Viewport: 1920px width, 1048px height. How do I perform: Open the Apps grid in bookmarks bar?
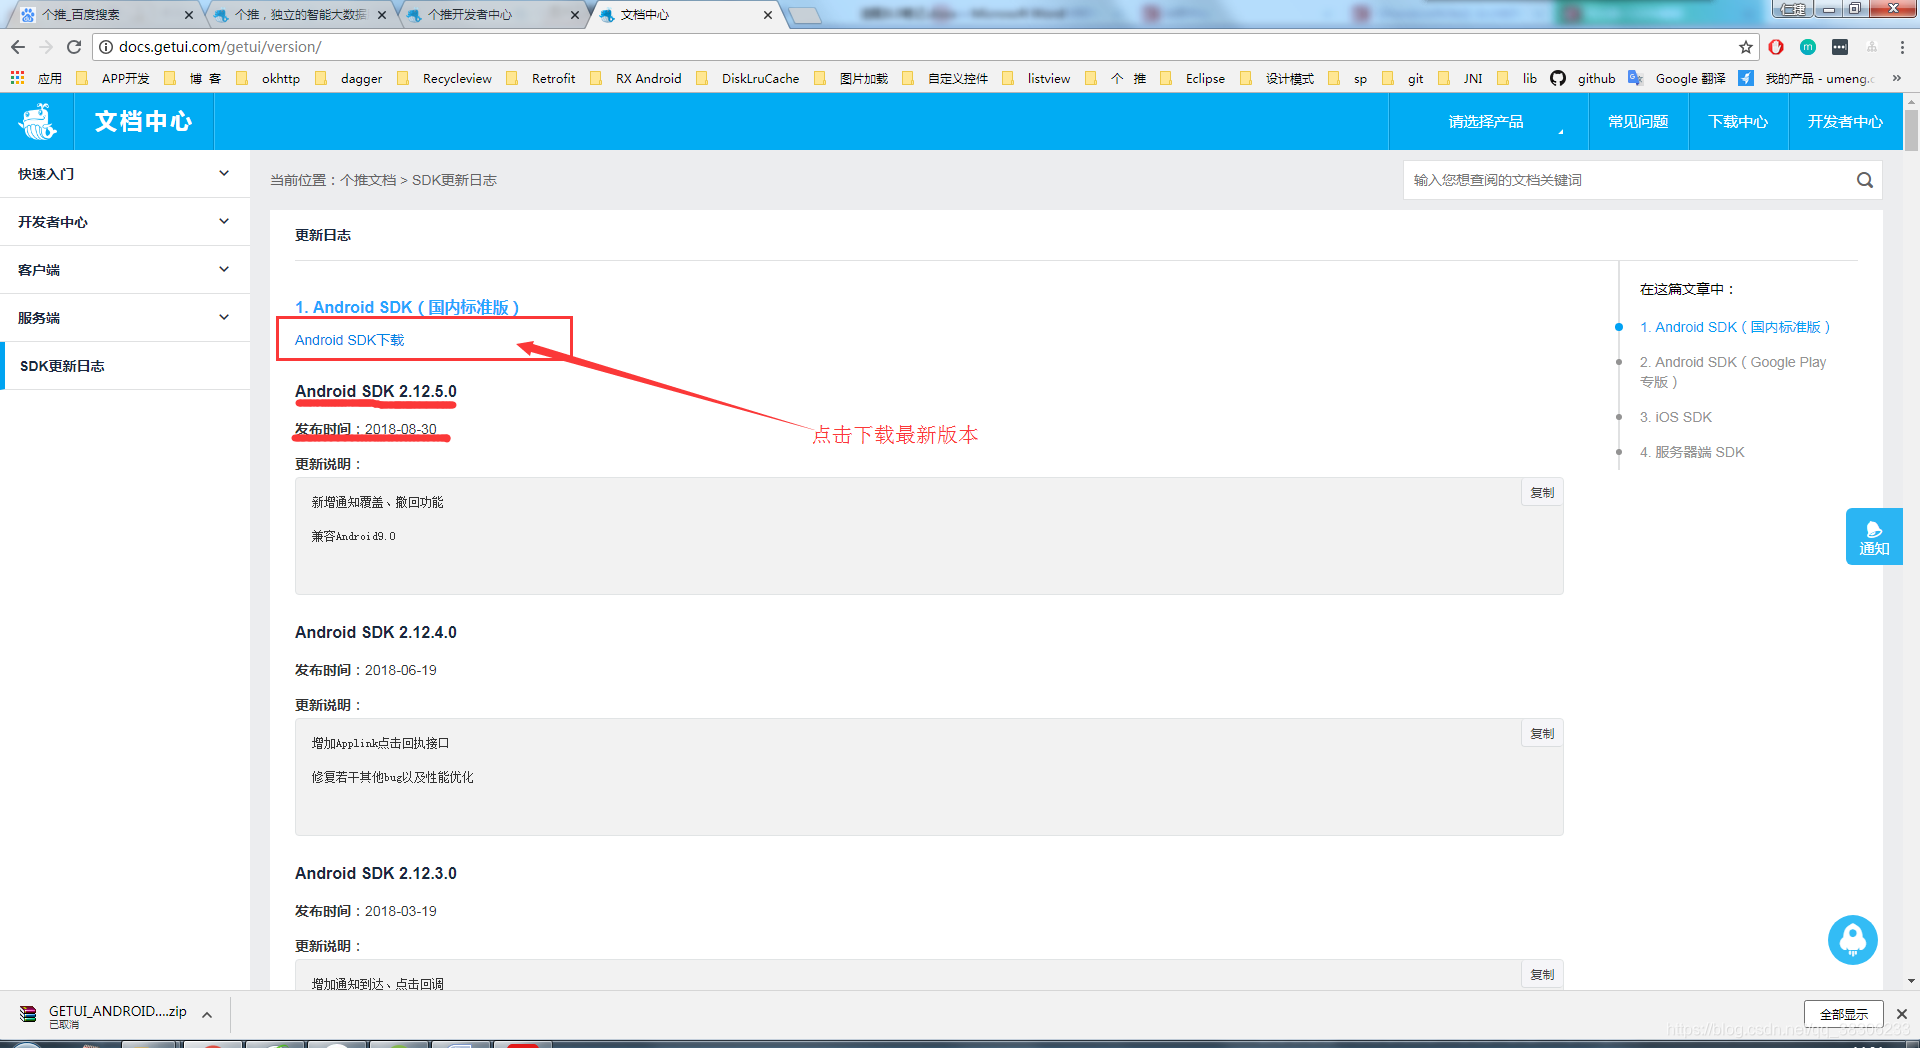coord(18,78)
